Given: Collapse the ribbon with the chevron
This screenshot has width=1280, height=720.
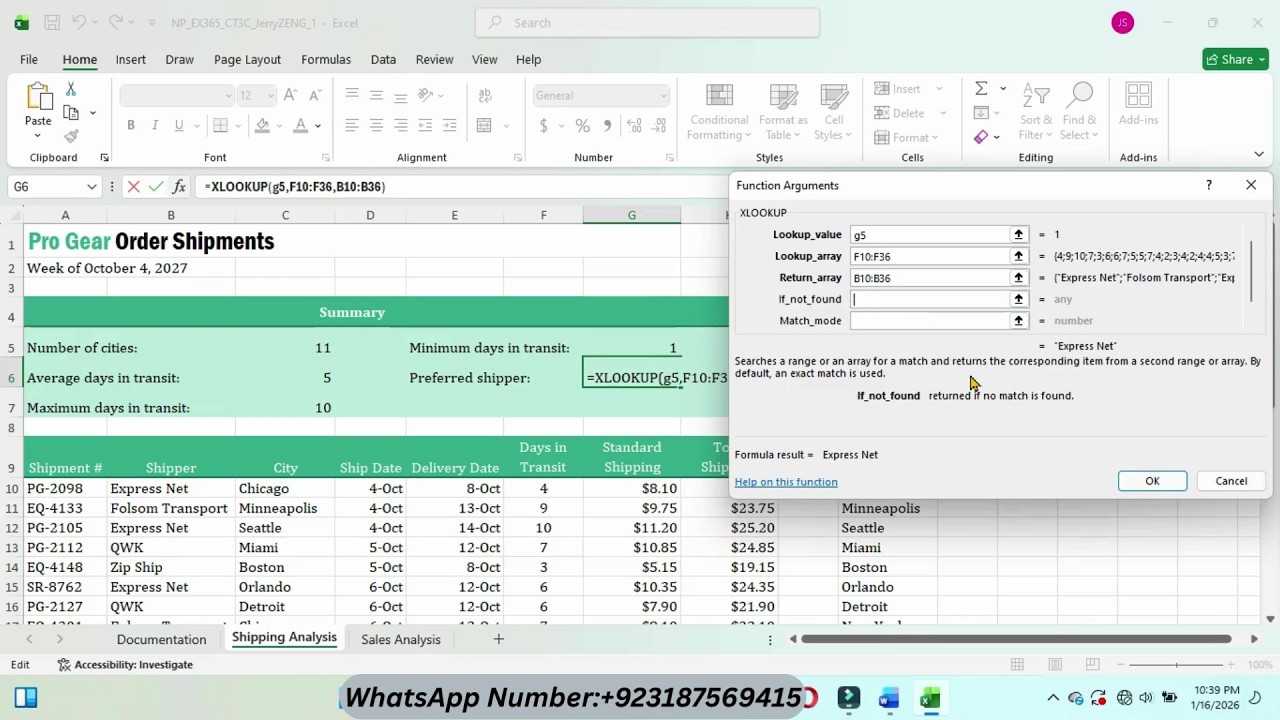Looking at the screenshot, I should coord(1259,154).
